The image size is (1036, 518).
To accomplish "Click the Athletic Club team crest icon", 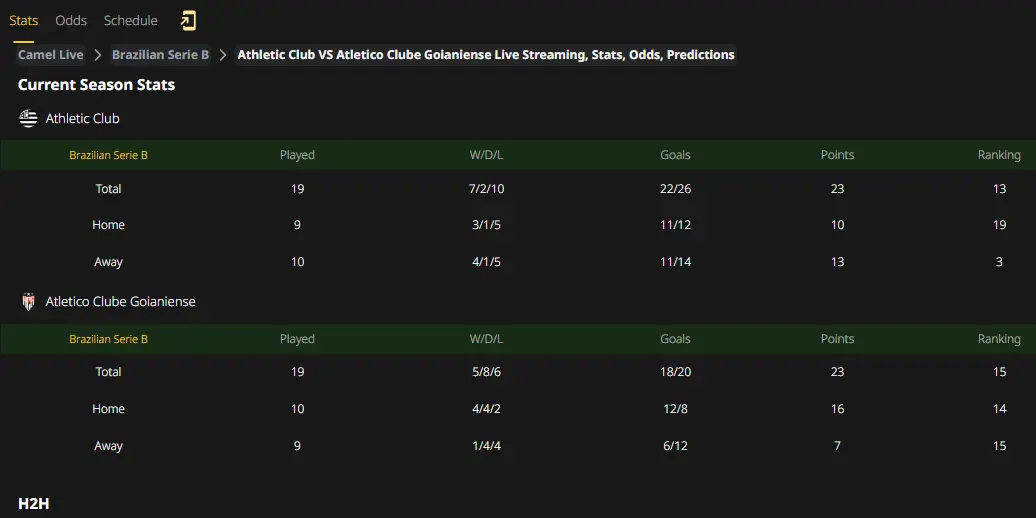I will [x=28, y=119].
